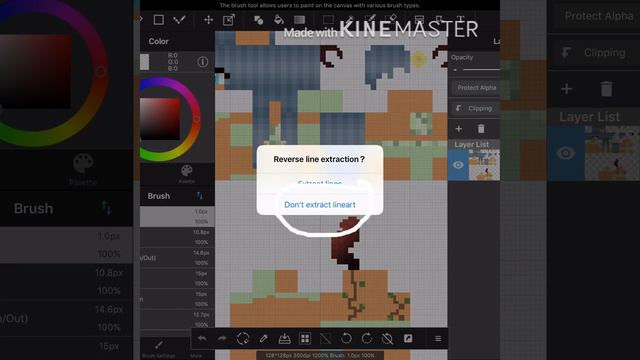Screen dimensions: 640x360
Task: Select the polyline checkmark-shaped tool
Action: coord(180,20)
